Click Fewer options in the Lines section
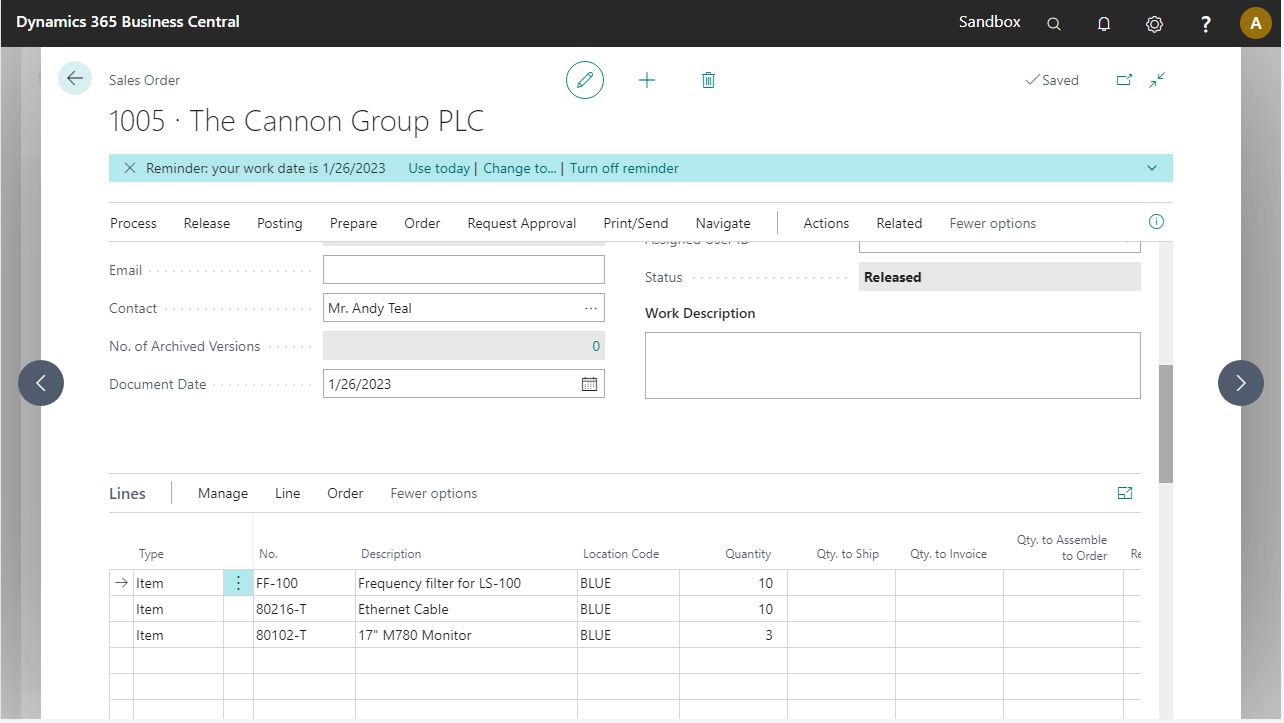The height and width of the screenshot is (723, 1284). click(434, 493)
